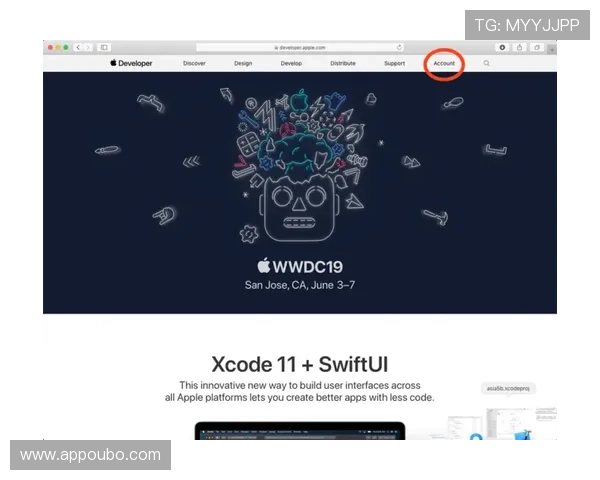Toggle the Safari sidebar button
This screenshot has height=480, width=600.
coord(104,47)
